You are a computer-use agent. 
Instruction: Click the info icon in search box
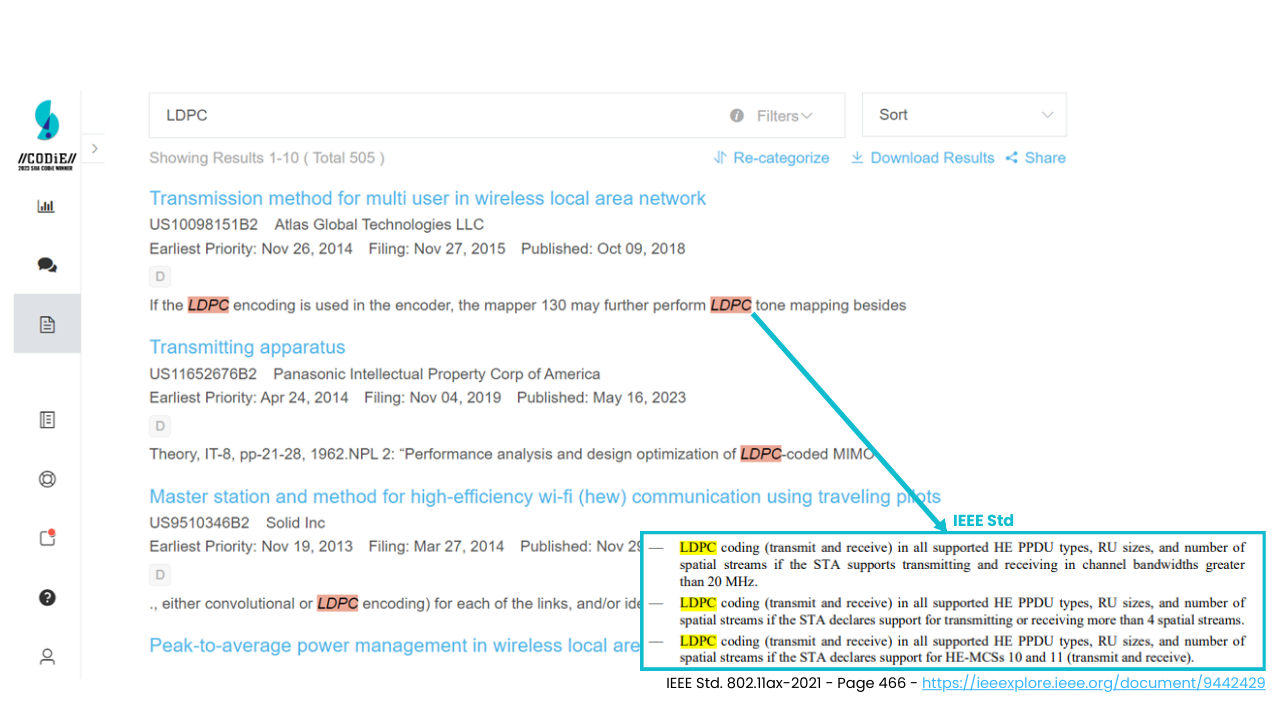(737, 116)
